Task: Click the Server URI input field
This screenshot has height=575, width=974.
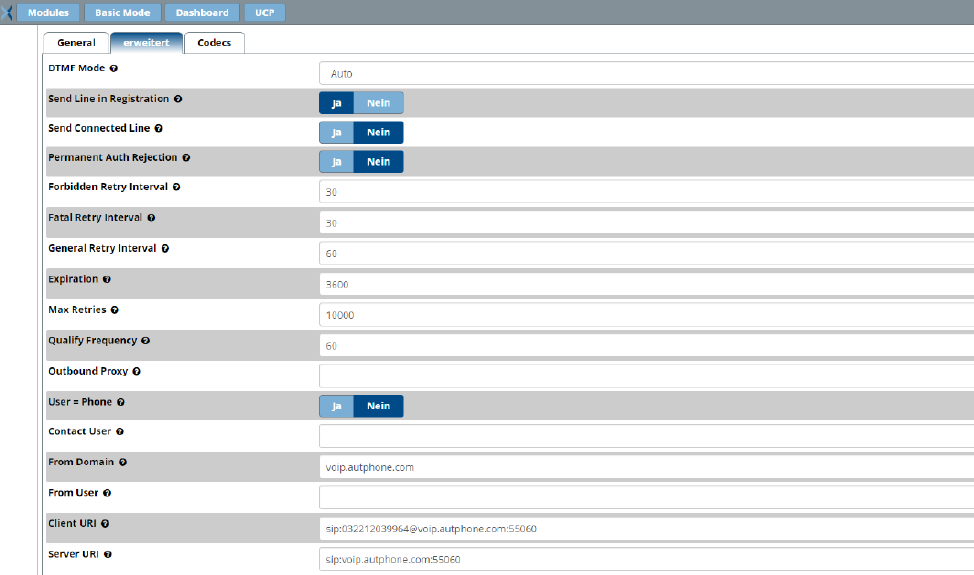Action: tap(645, 559)
